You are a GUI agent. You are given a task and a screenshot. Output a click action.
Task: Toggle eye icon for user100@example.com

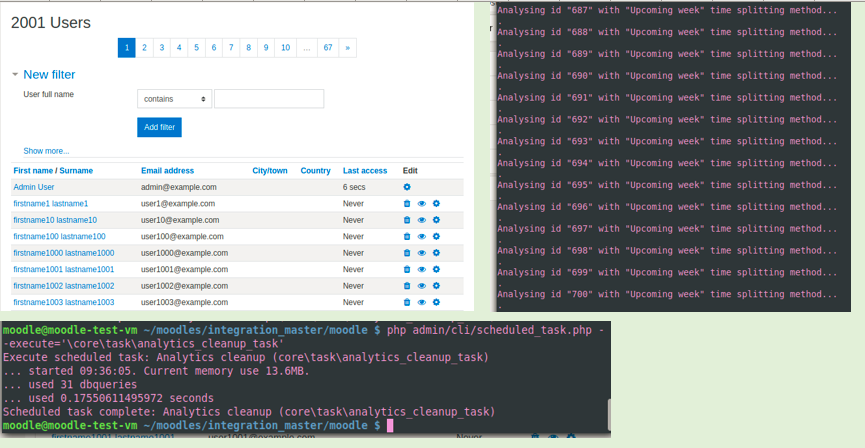tap(422, 237)
